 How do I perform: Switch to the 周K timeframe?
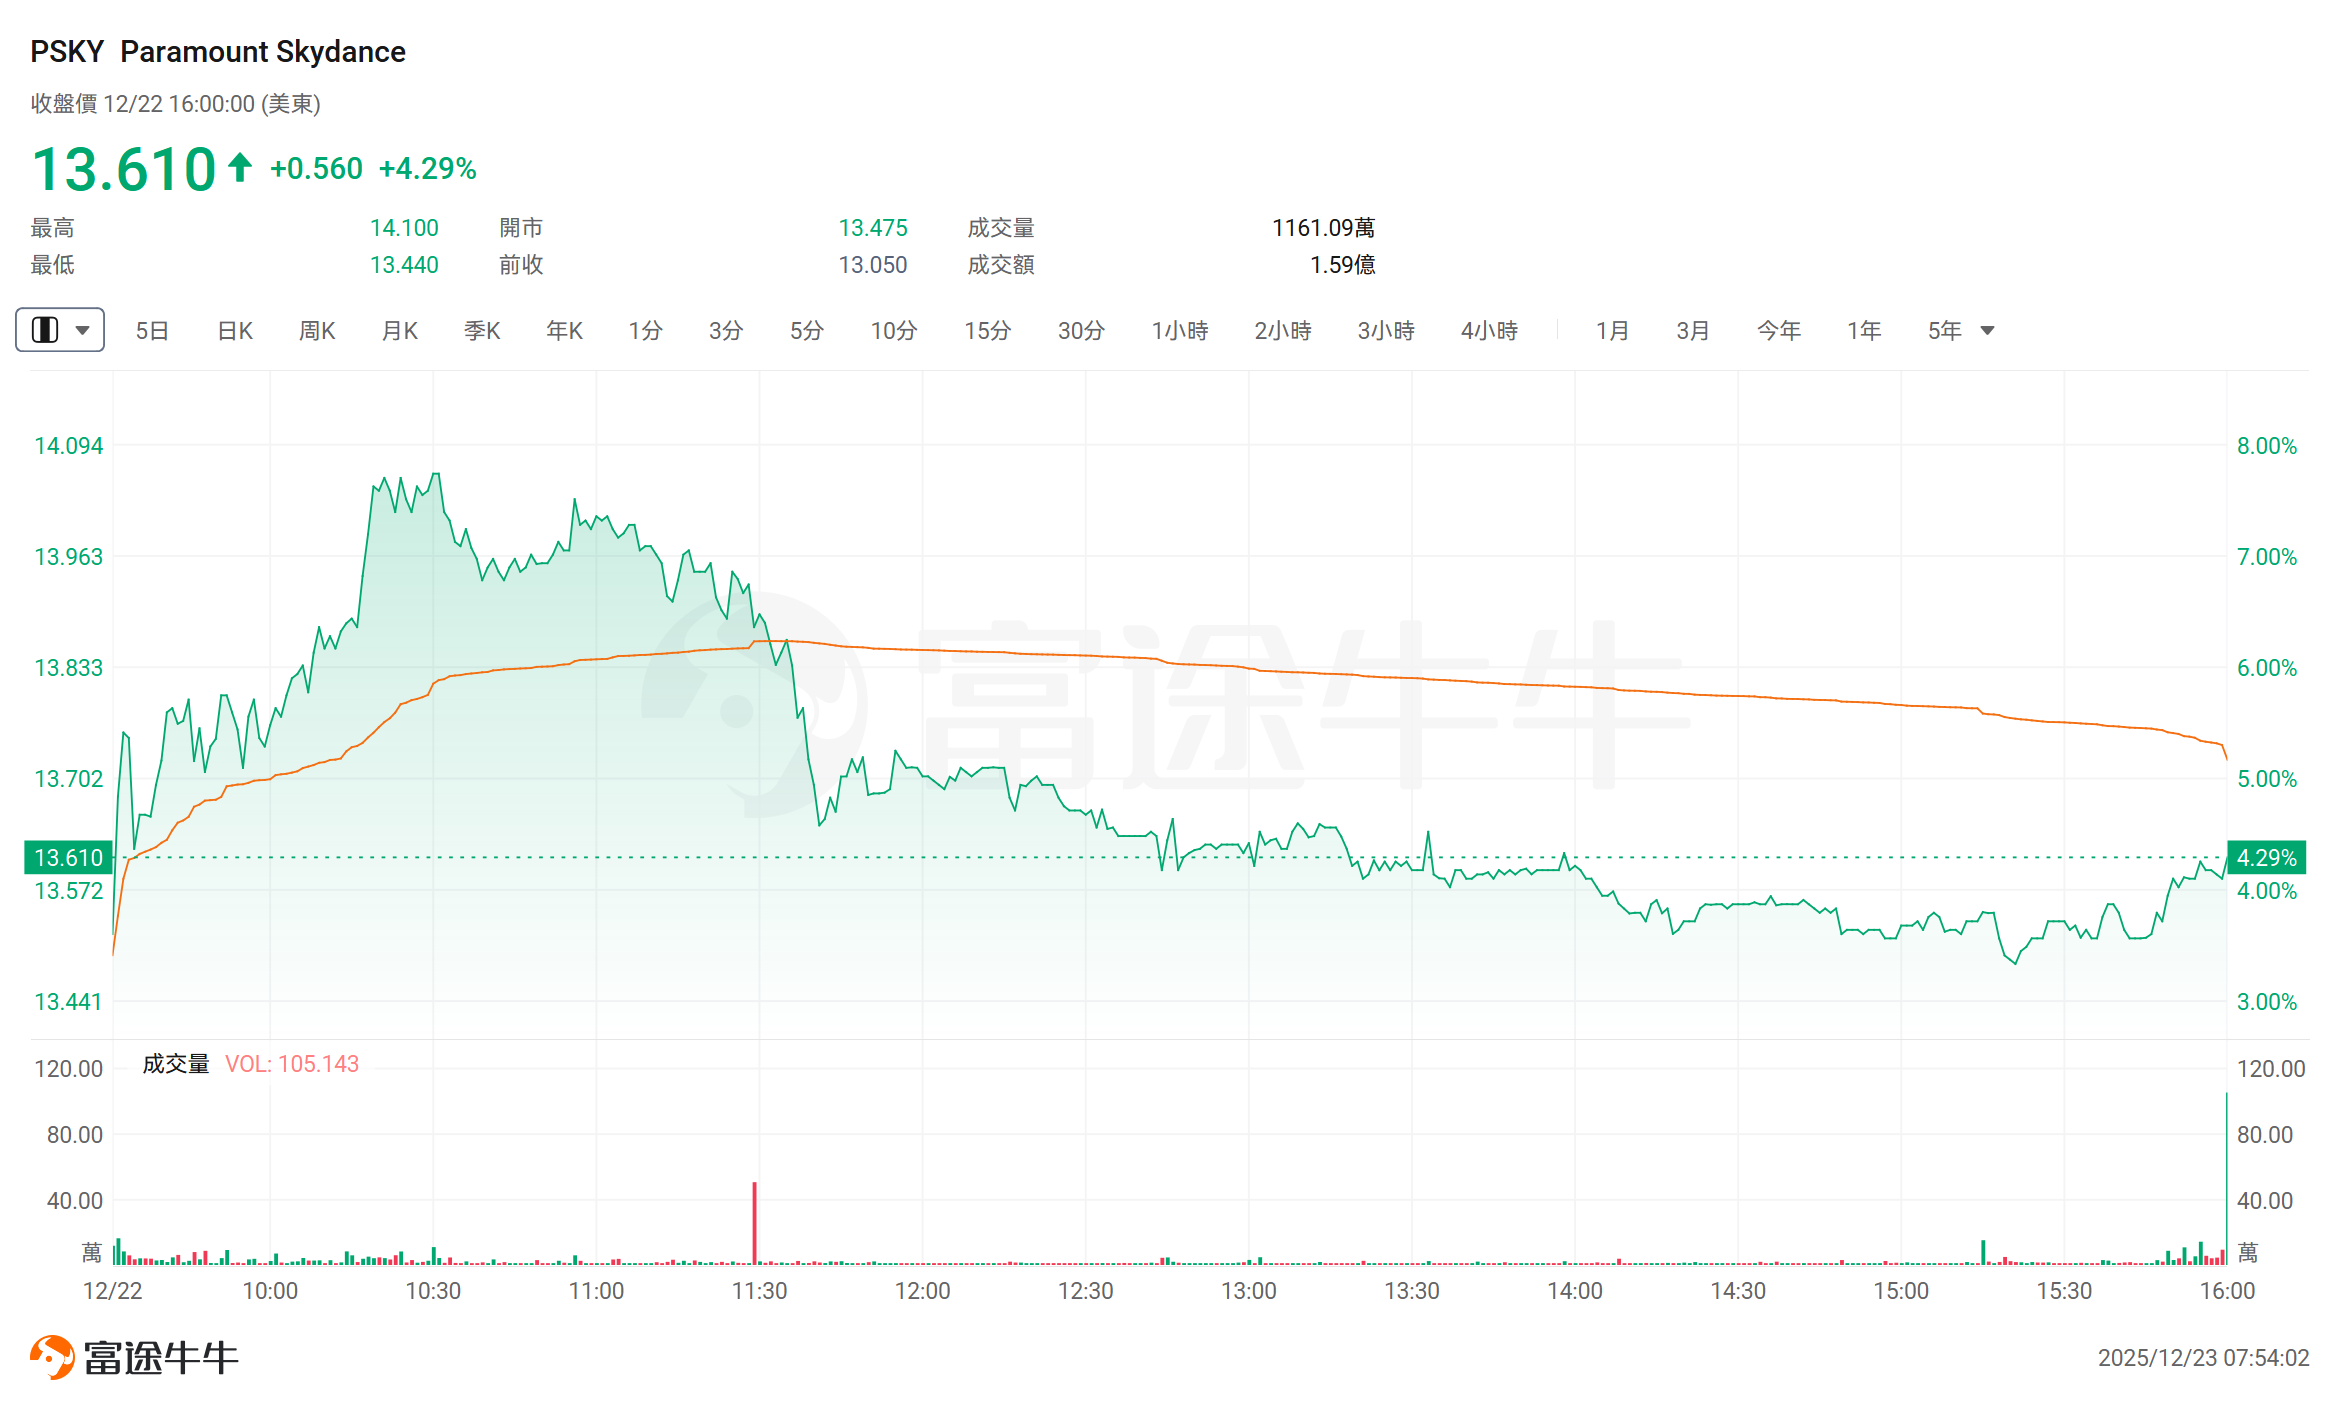[x=317, y=331]
